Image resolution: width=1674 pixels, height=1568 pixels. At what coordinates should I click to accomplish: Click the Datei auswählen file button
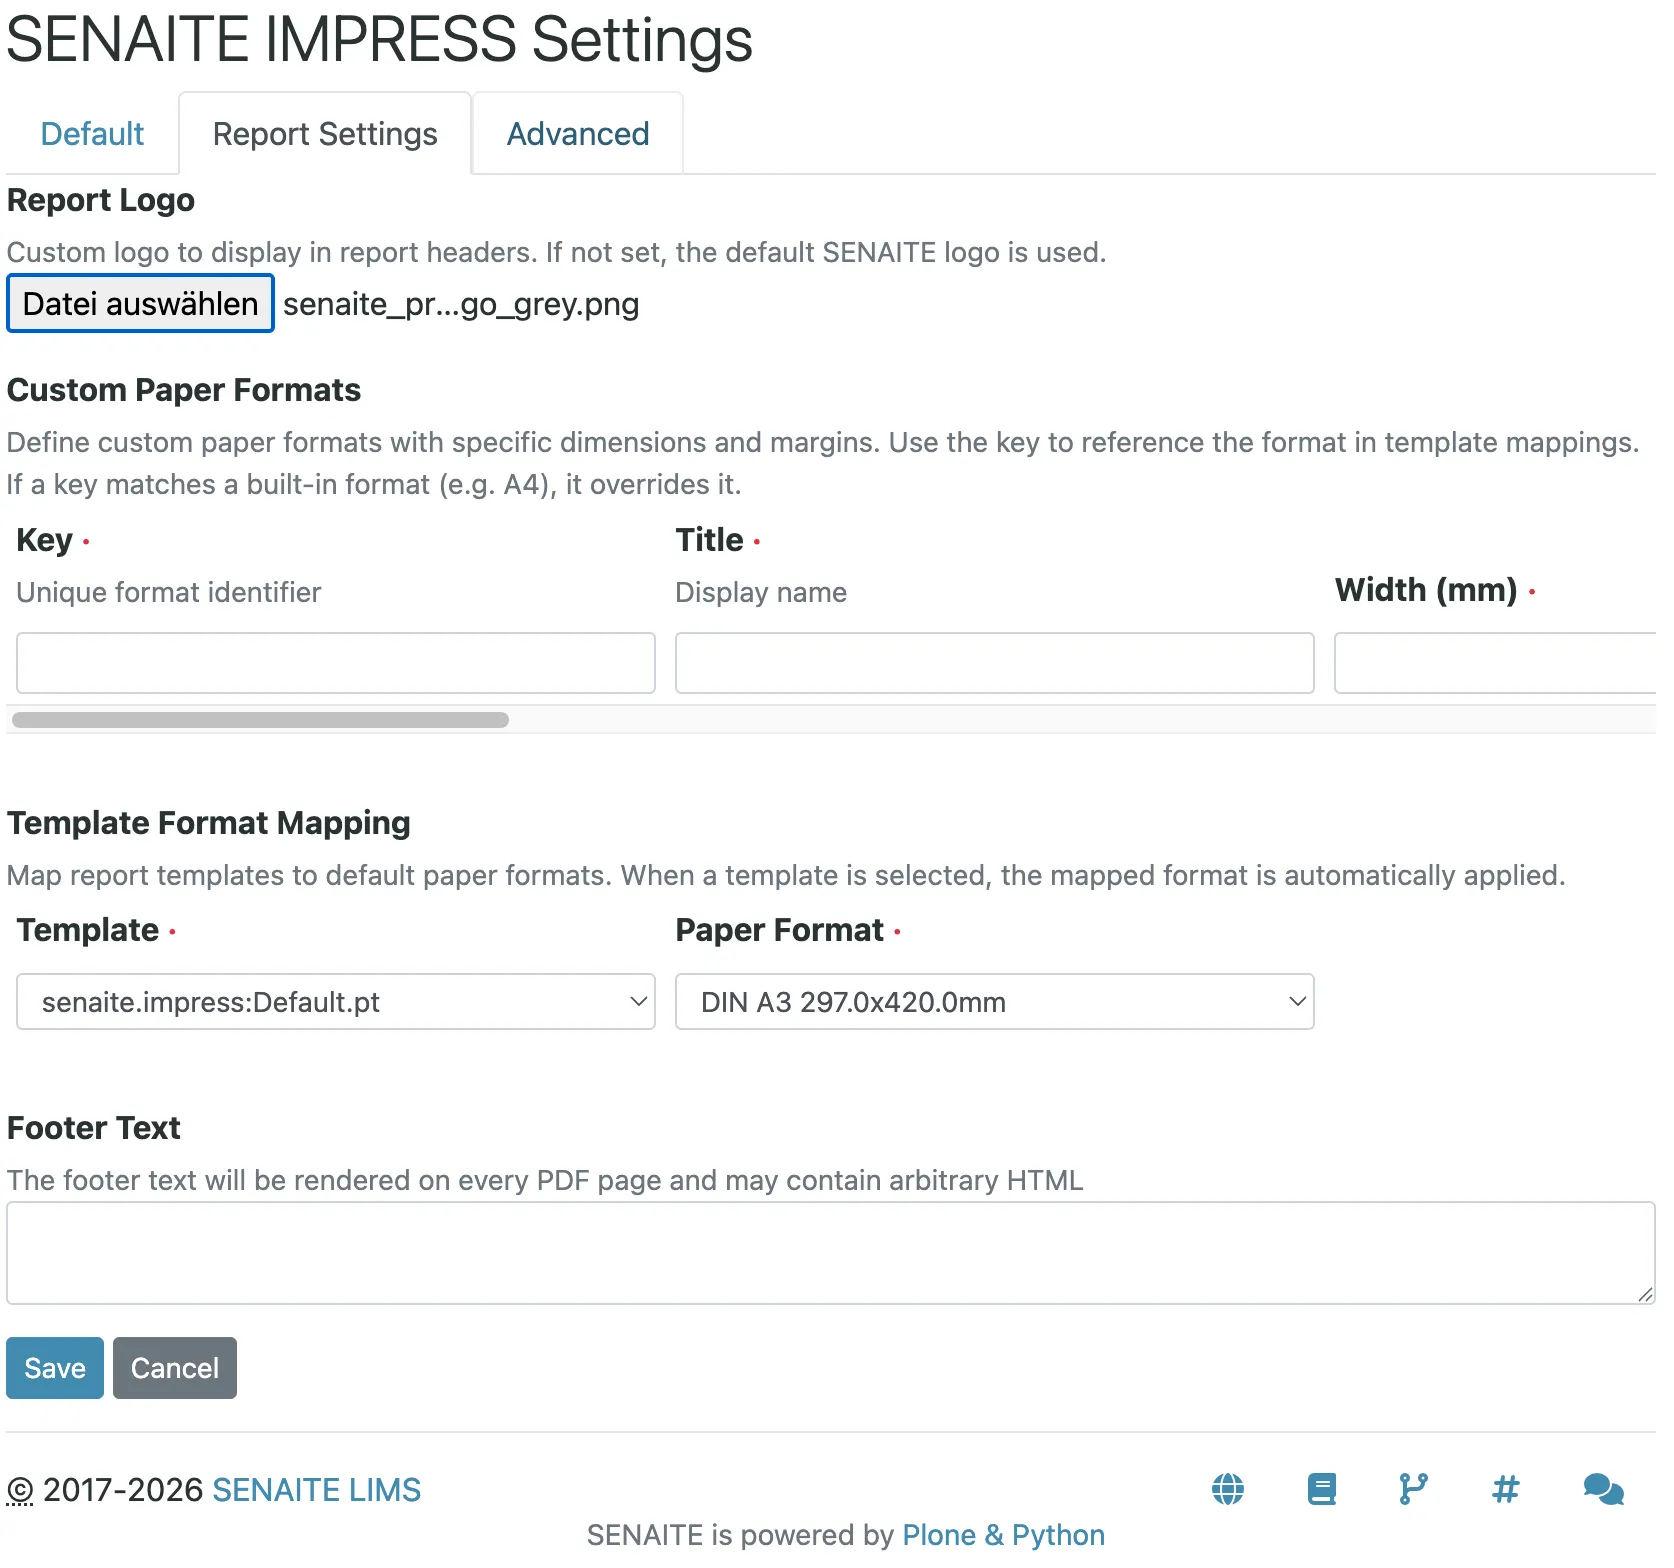tap(140, 303)
